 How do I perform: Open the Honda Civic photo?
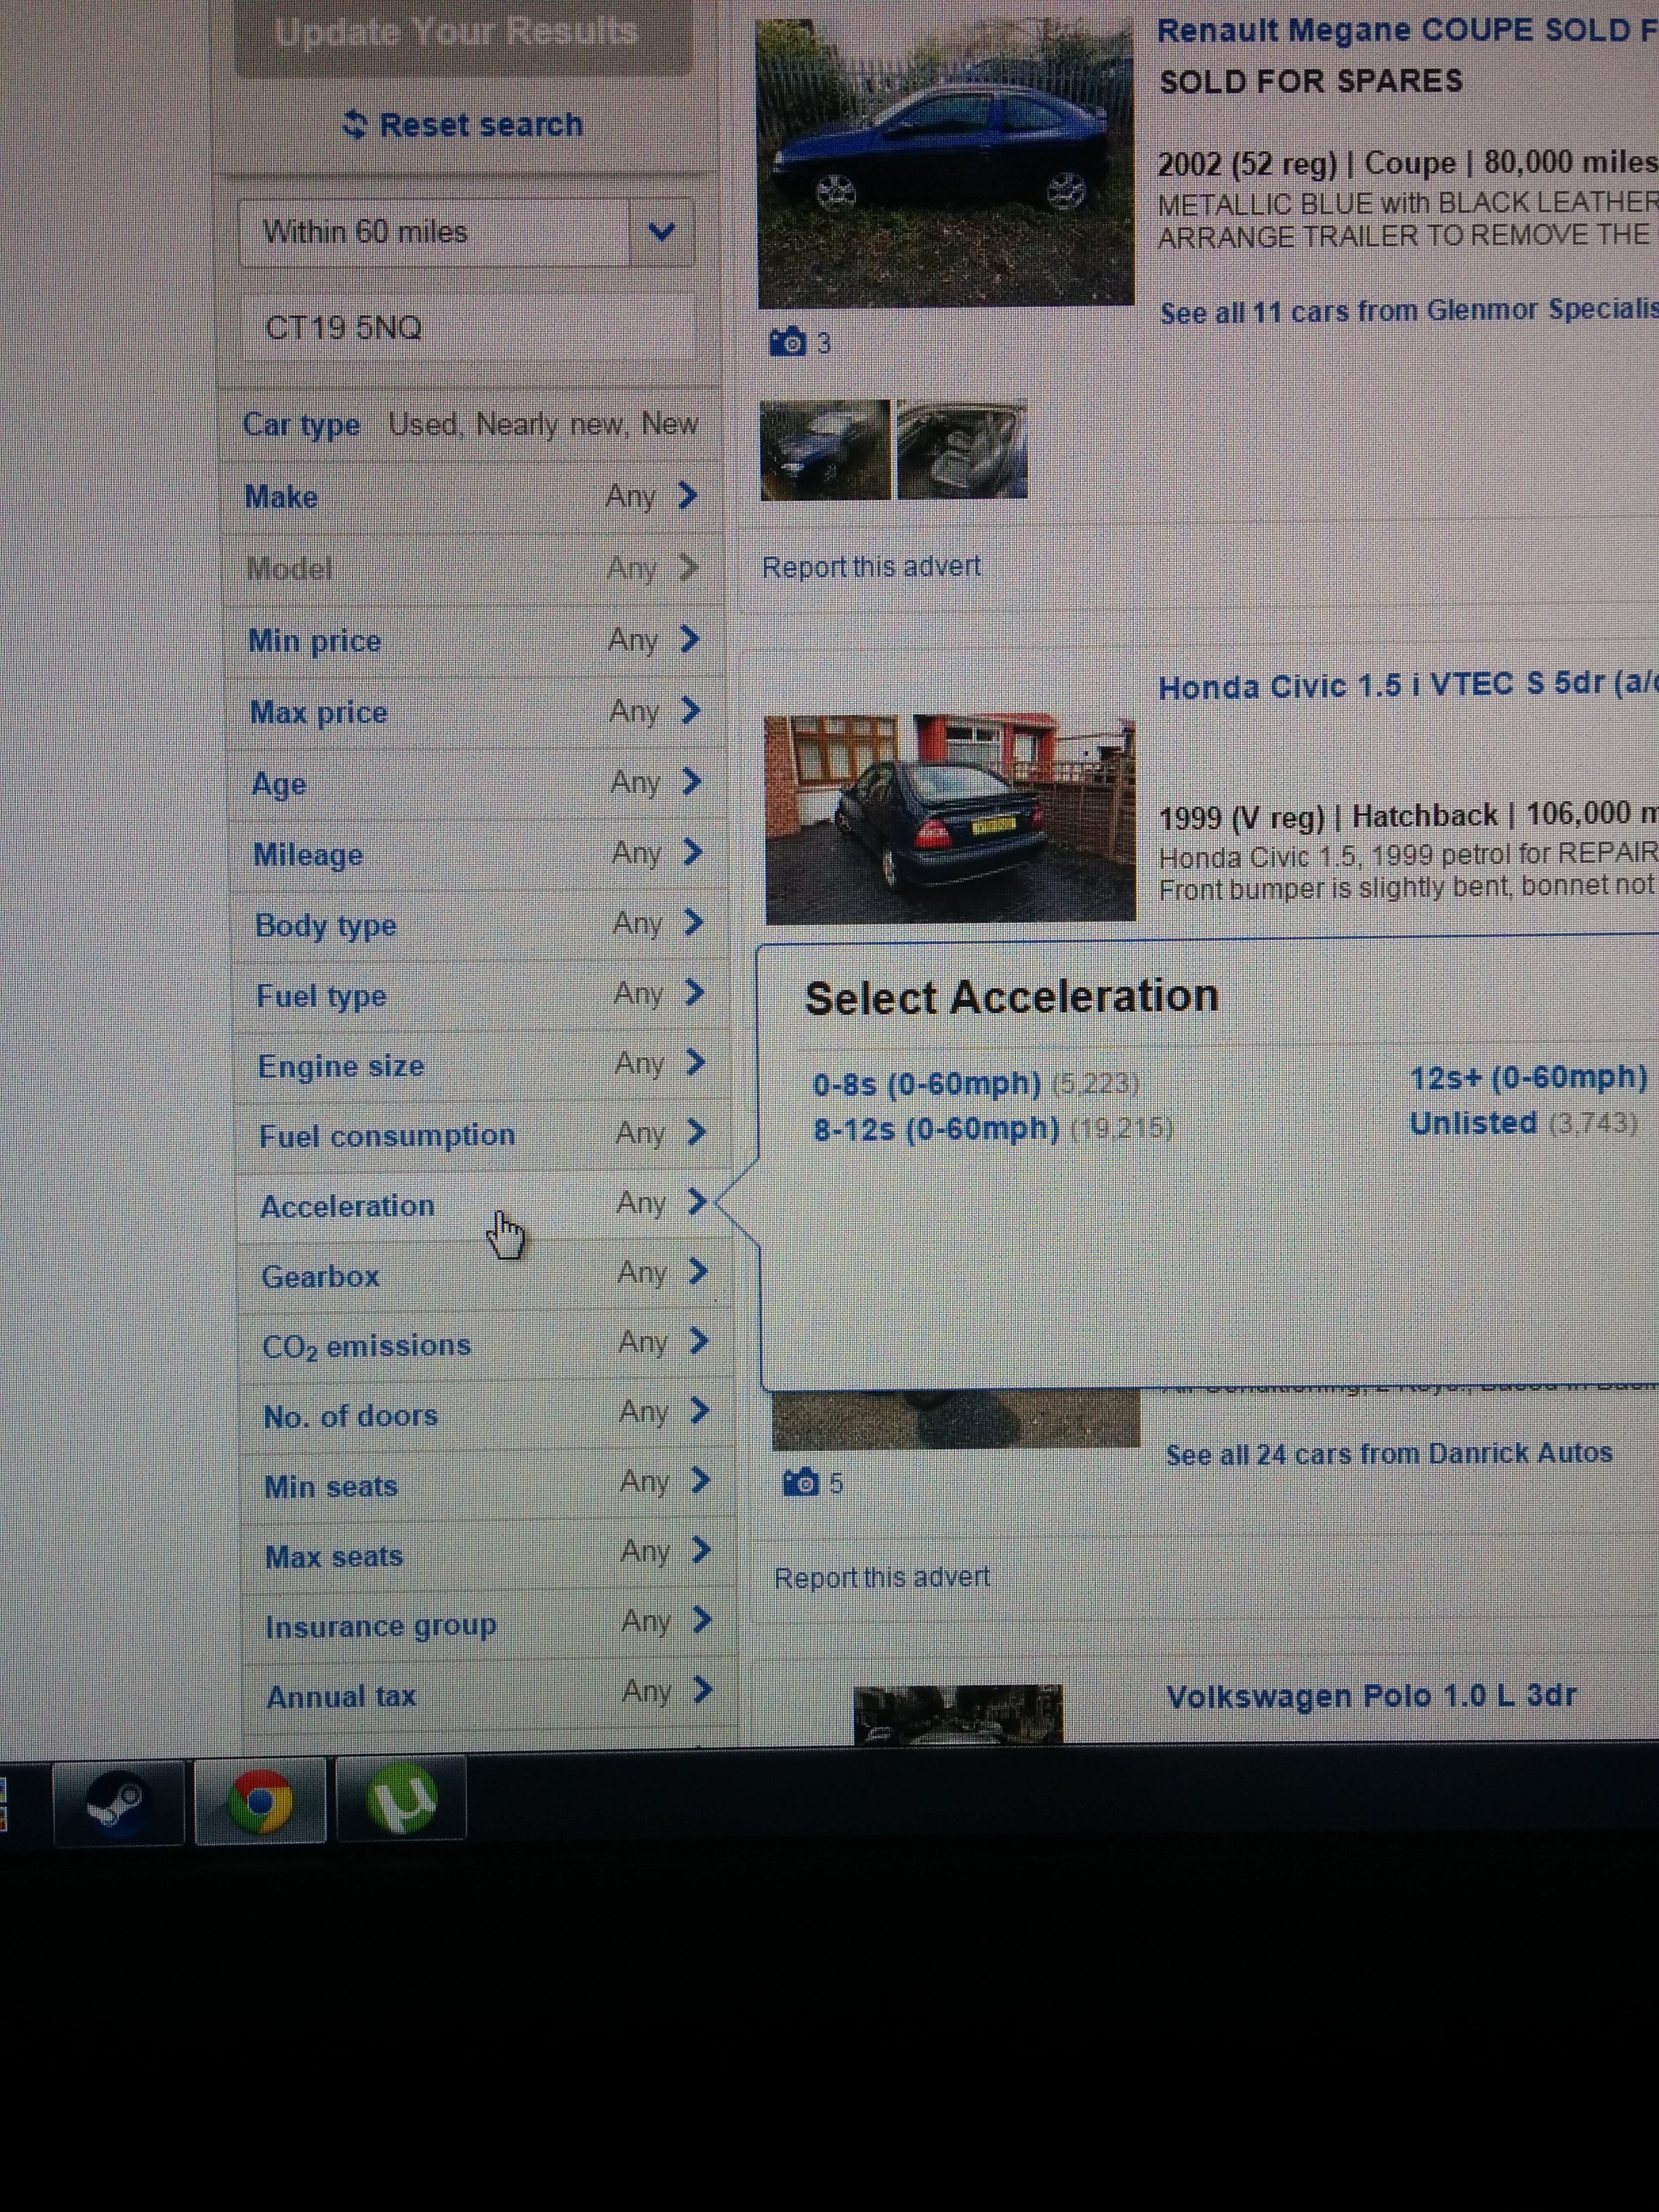(950, 819)
